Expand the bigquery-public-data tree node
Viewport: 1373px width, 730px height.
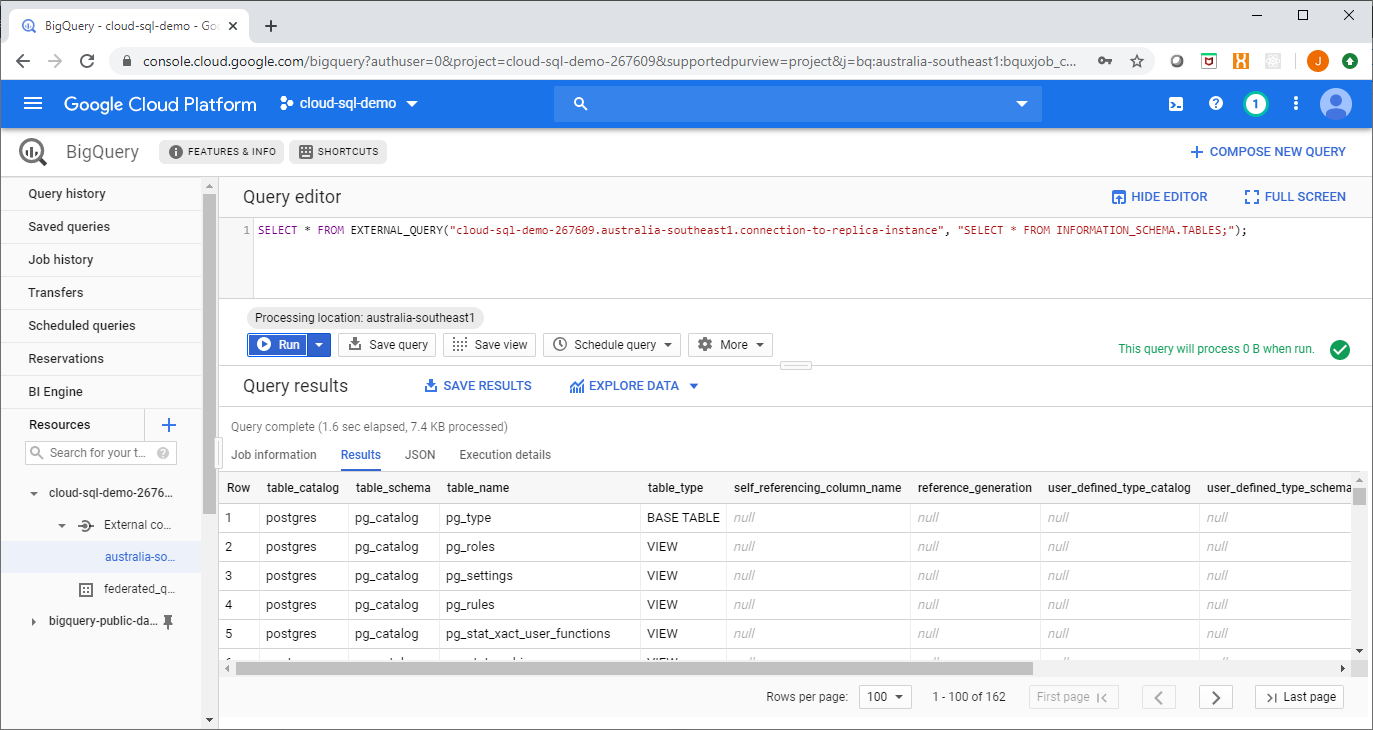[x=35, y=621]
